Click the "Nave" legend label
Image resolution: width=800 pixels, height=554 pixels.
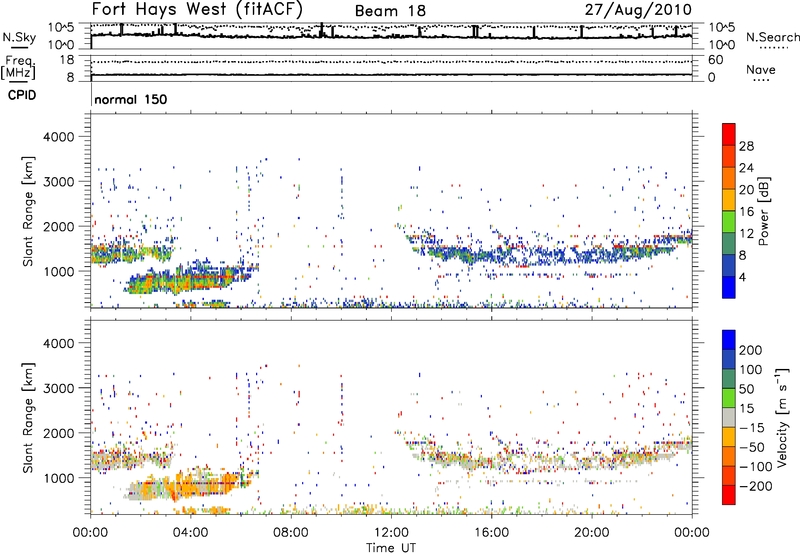click(760, 69)
